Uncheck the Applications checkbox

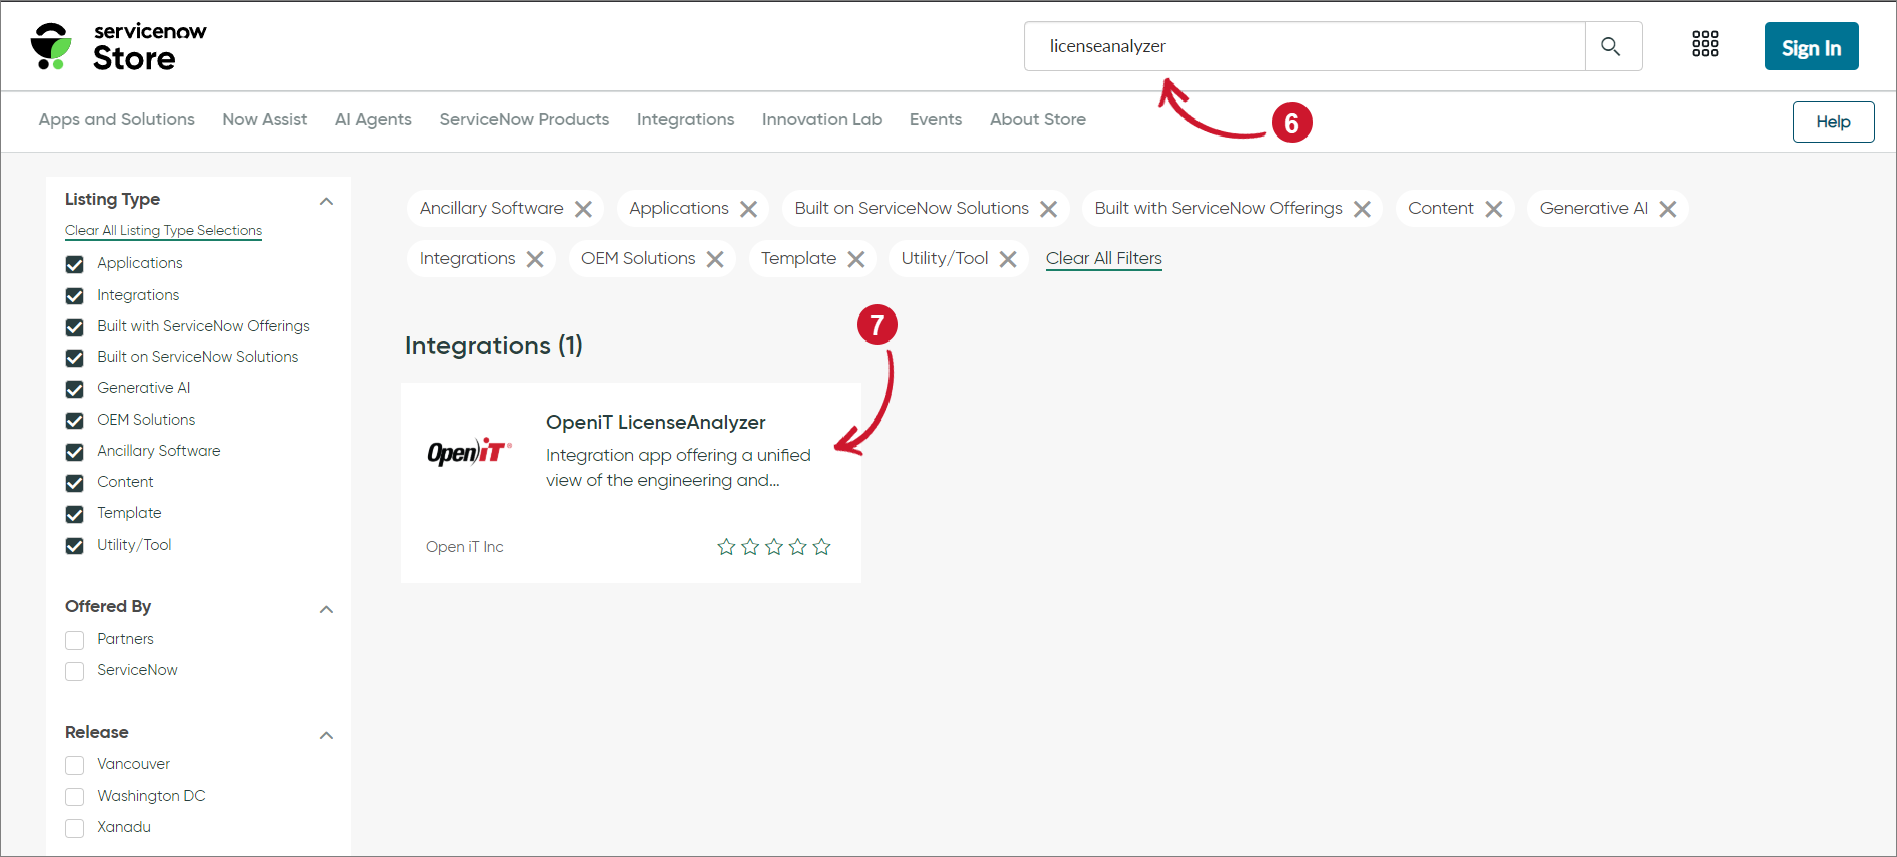click(x=75, y=264)
